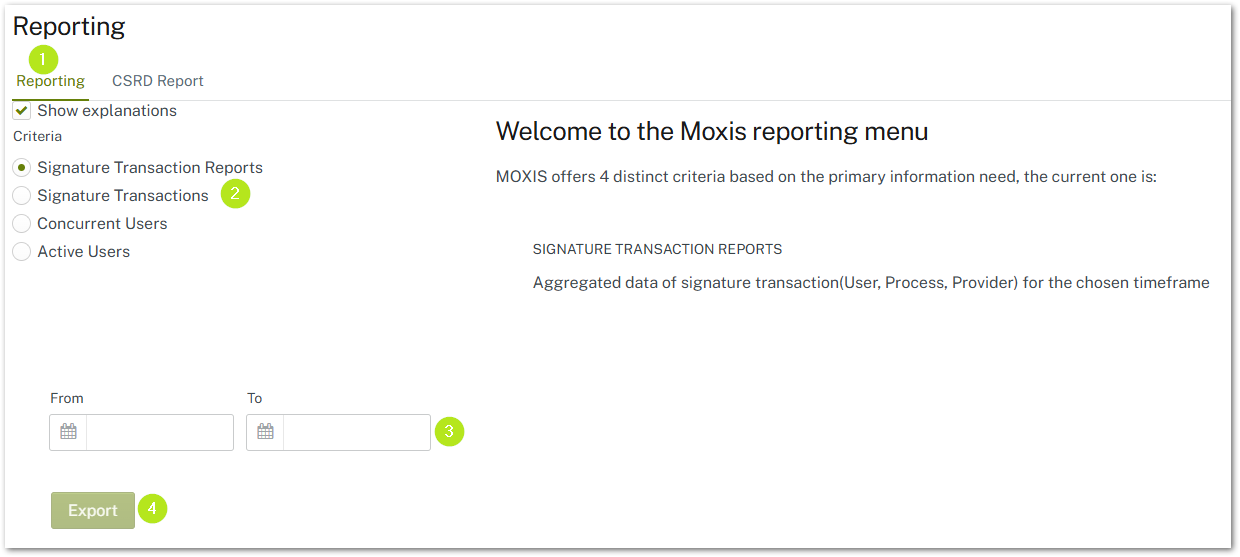
Task: Click the Active Users label text
Action: point(84,252)
